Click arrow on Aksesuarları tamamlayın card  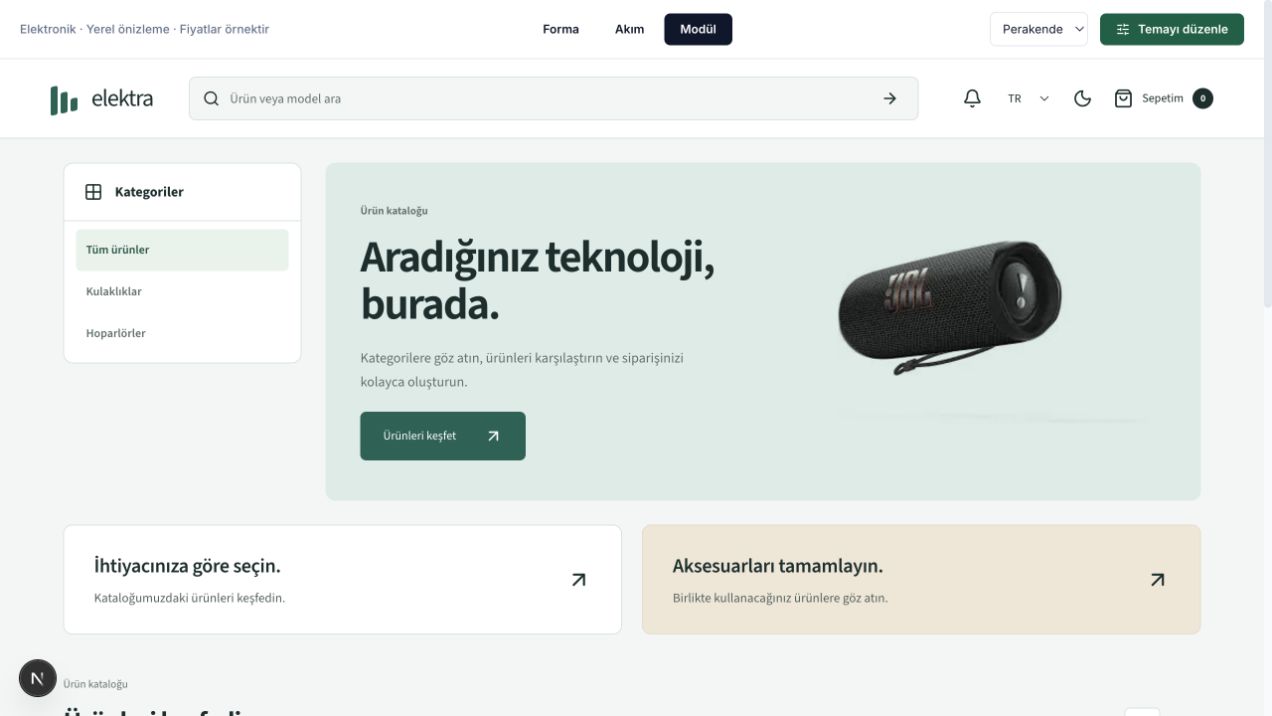click(1157, 579)
